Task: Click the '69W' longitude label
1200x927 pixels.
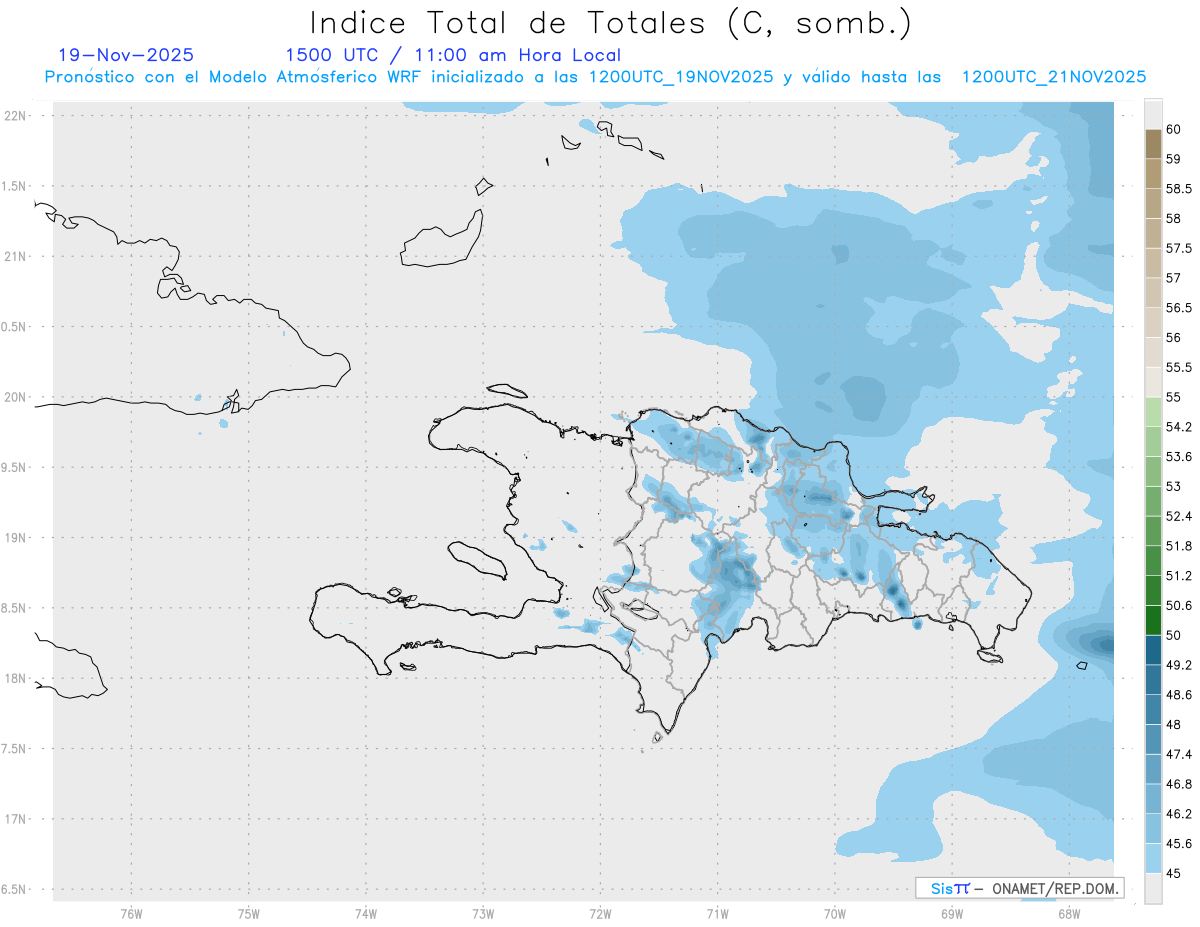Action: [952, 913]
